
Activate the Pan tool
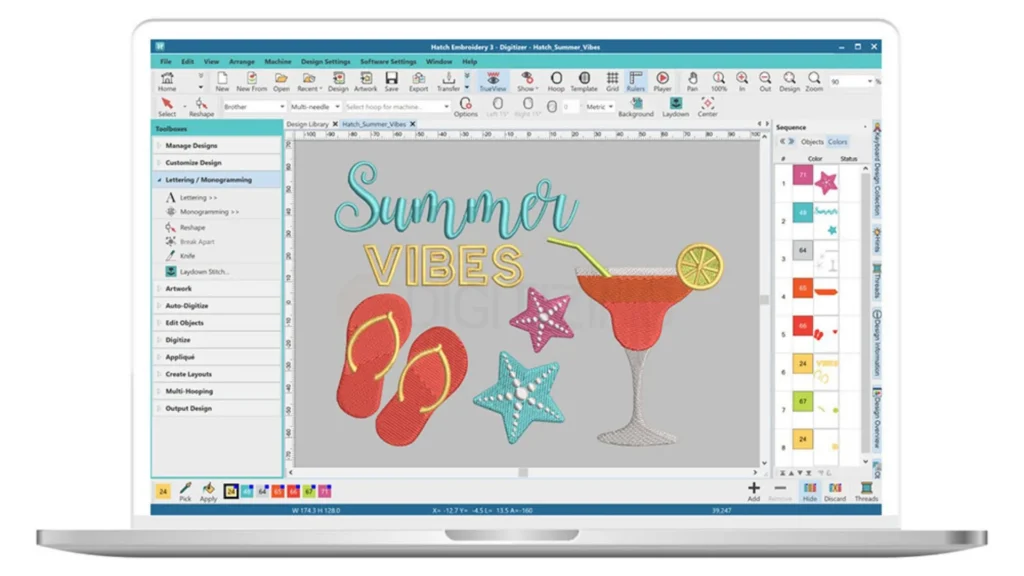(x=692, y=82)
